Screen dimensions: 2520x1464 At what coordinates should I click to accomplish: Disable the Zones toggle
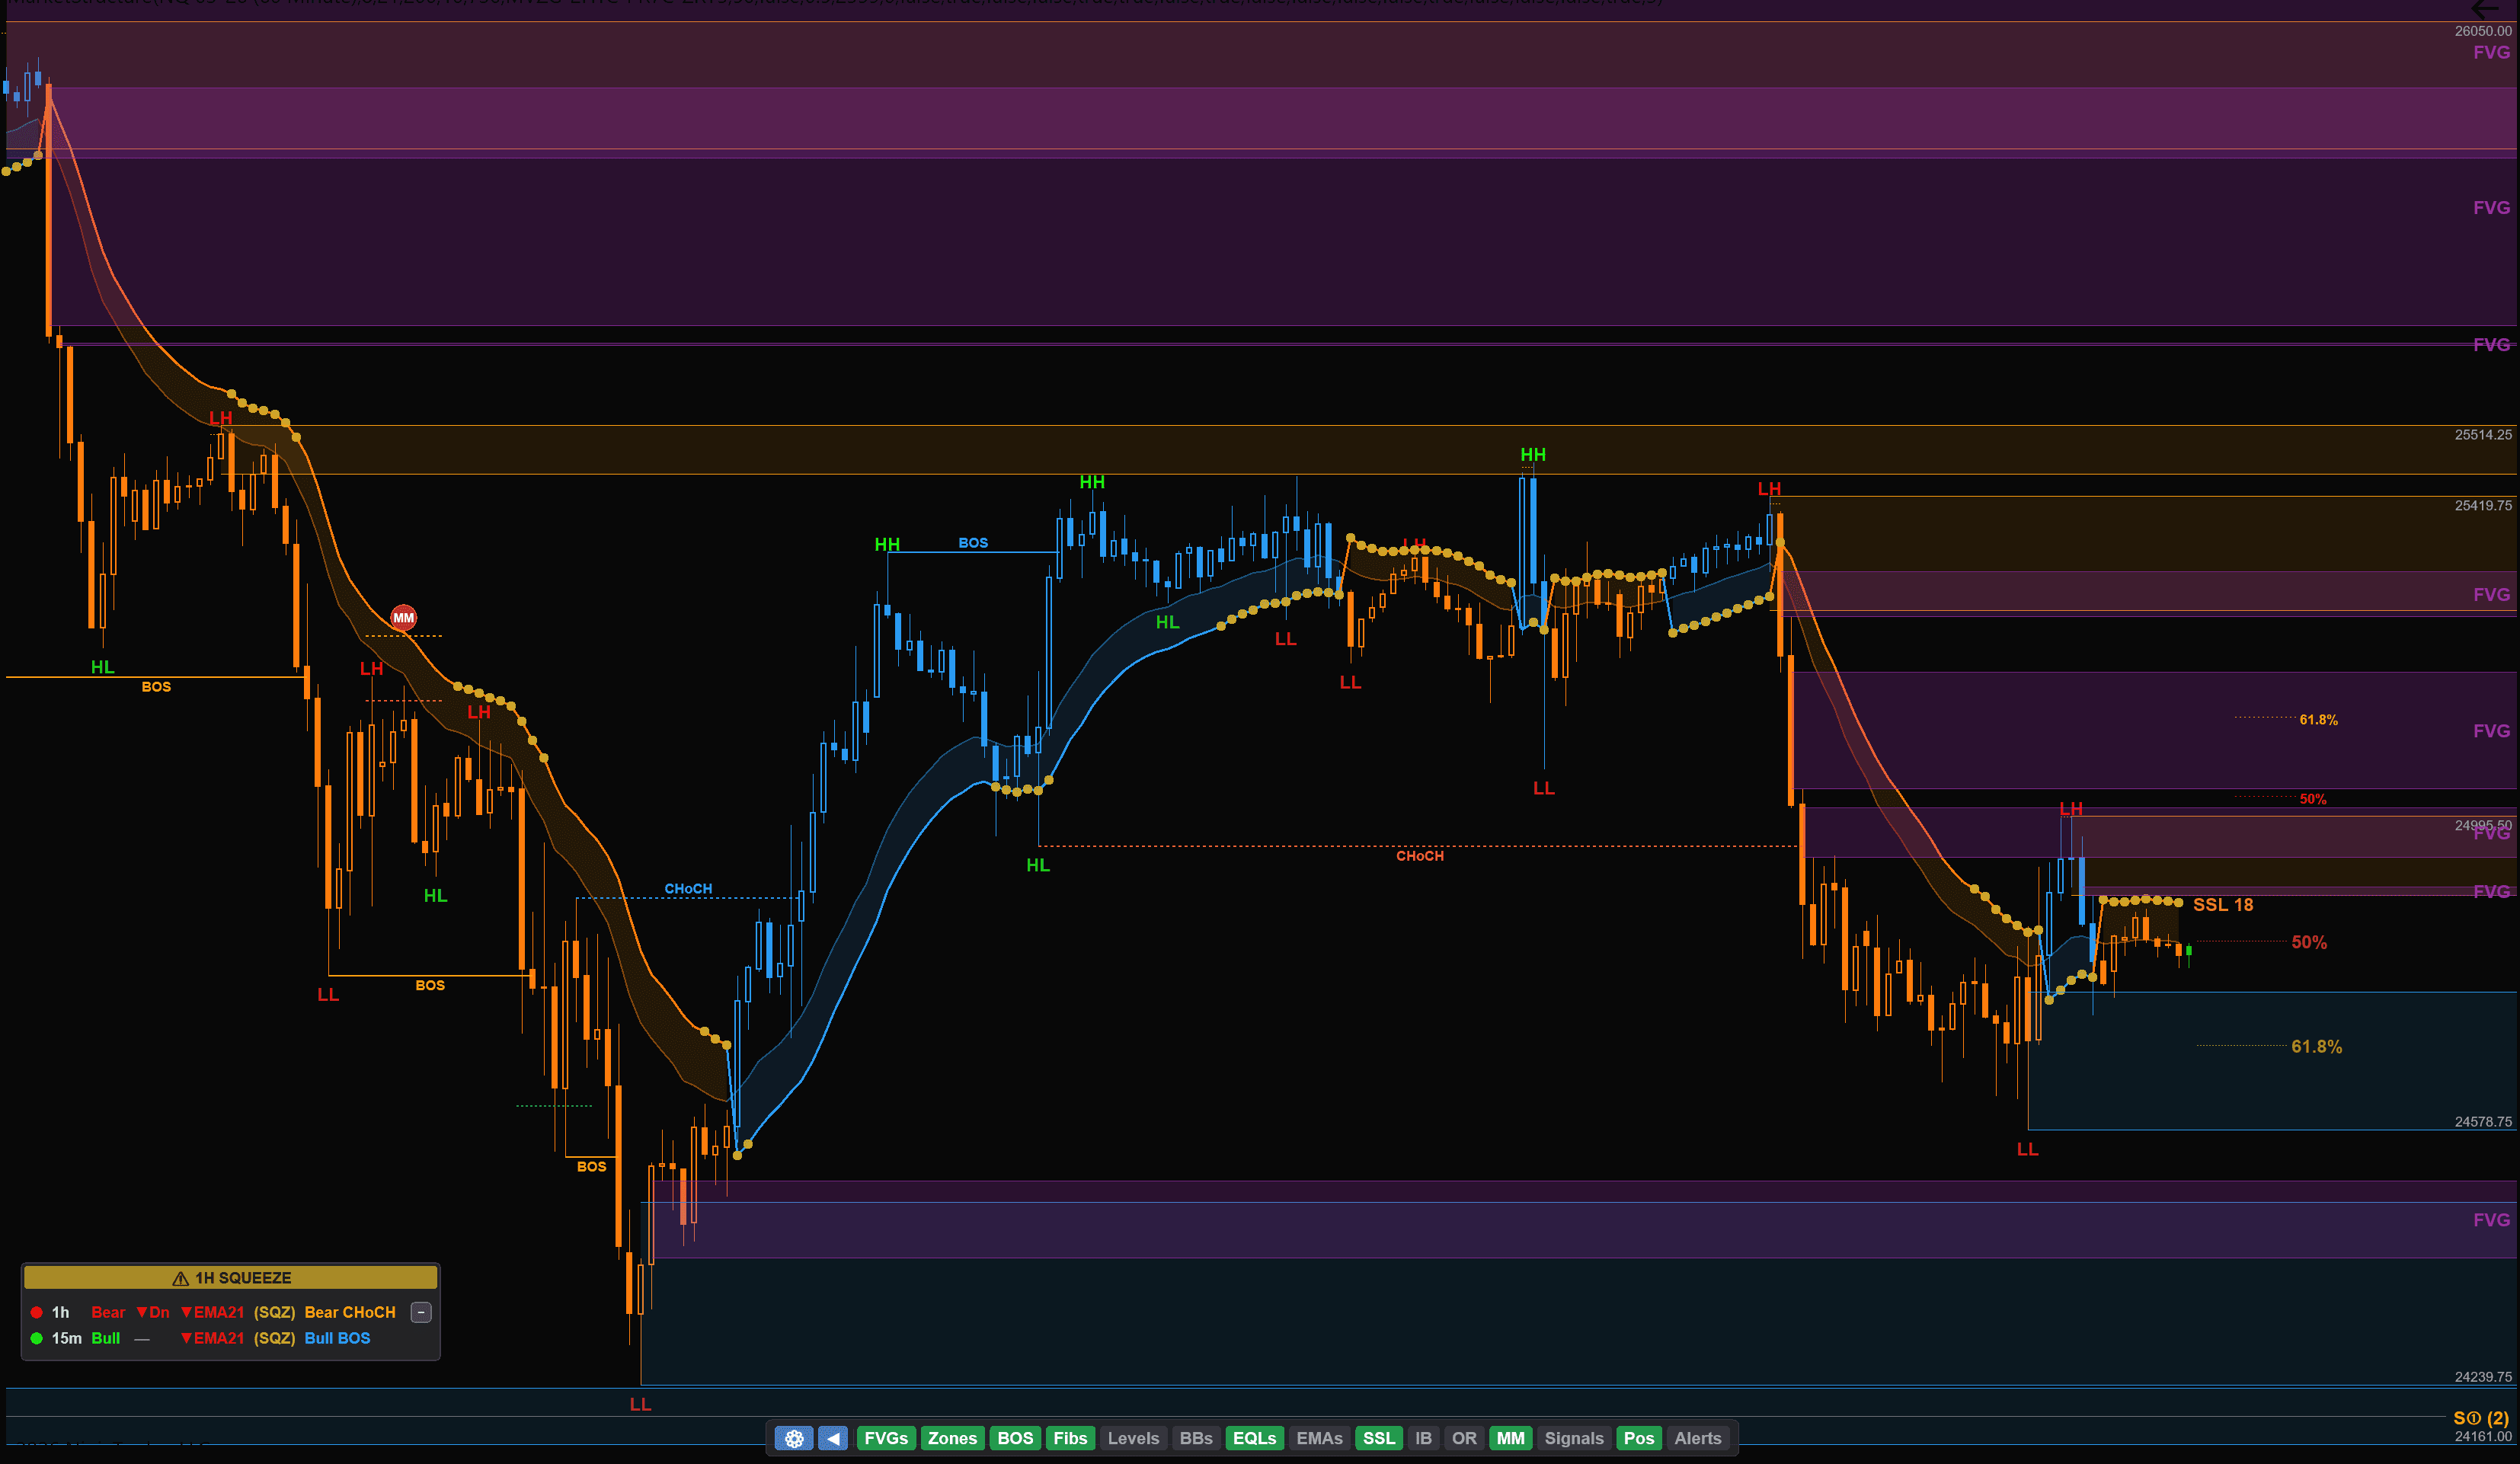pyautogui.click(x=952, y=1438)
